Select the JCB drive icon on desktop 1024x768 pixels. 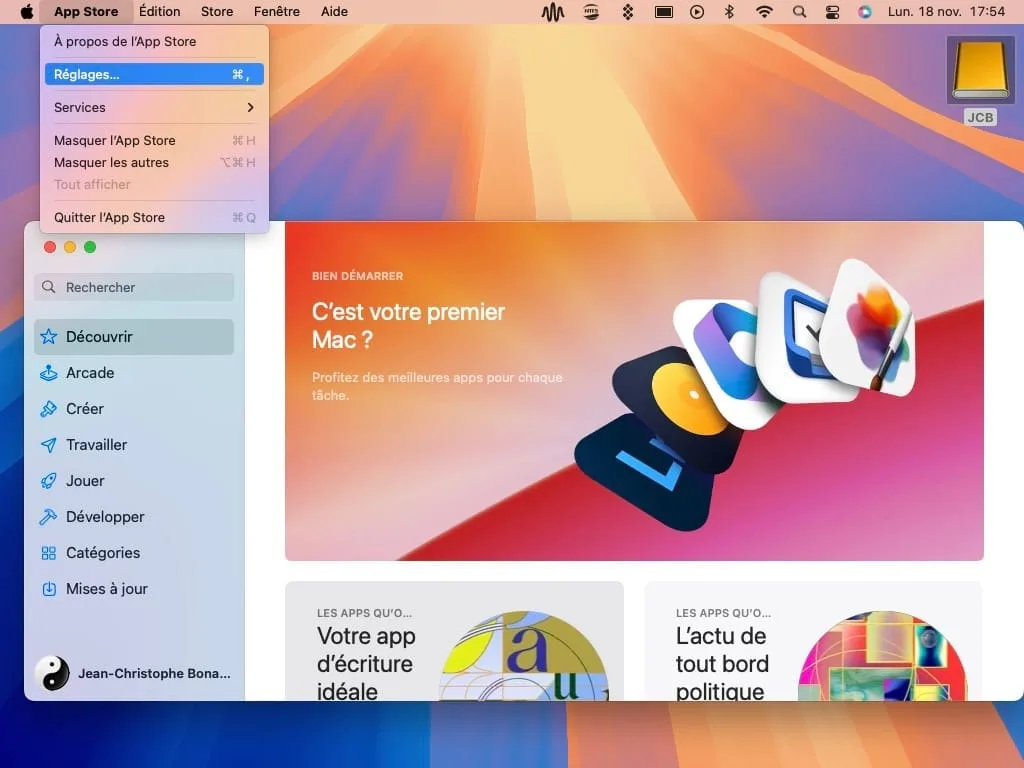[980, 70]
